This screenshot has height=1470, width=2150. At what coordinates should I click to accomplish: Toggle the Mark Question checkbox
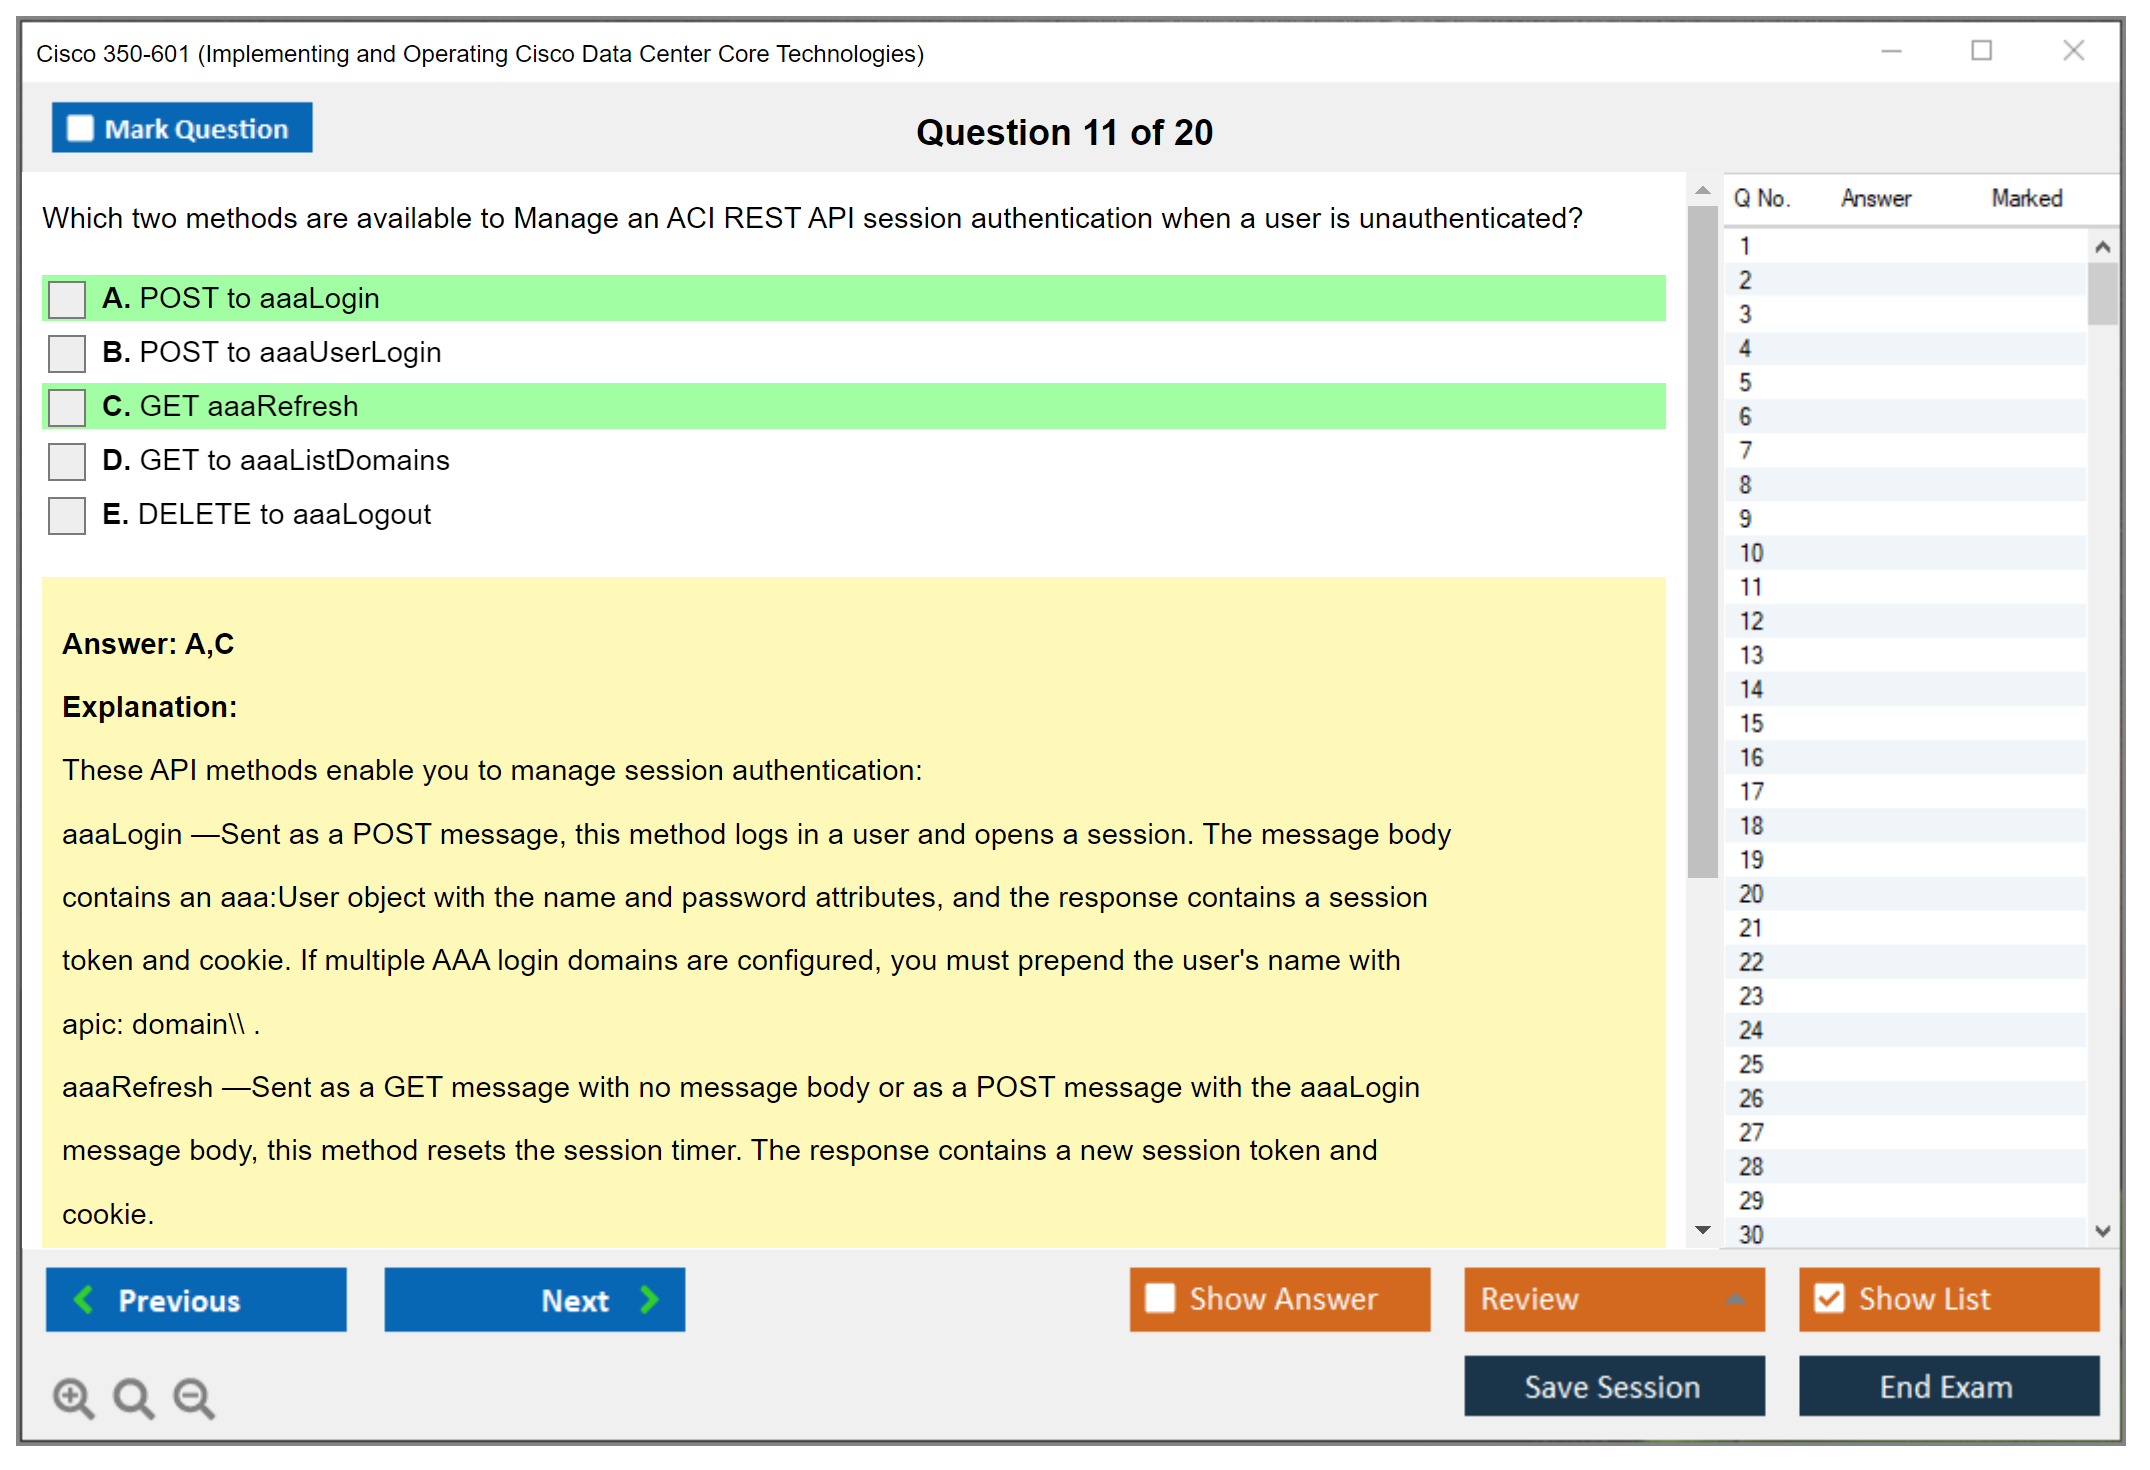click(x=80, y=128)
